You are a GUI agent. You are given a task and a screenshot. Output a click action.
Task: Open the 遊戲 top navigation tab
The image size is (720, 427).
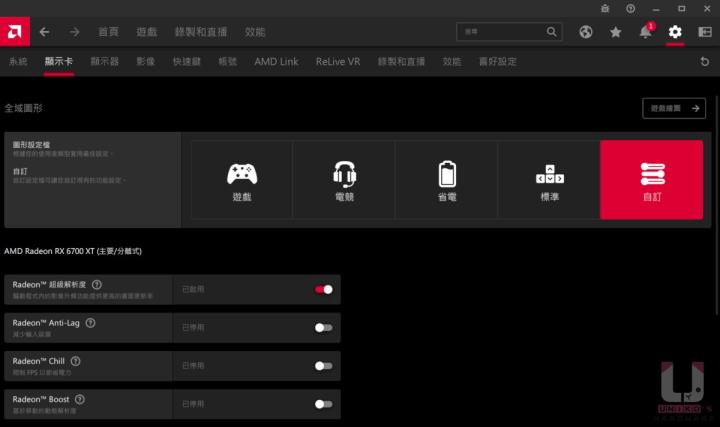[x=146, y=32]
